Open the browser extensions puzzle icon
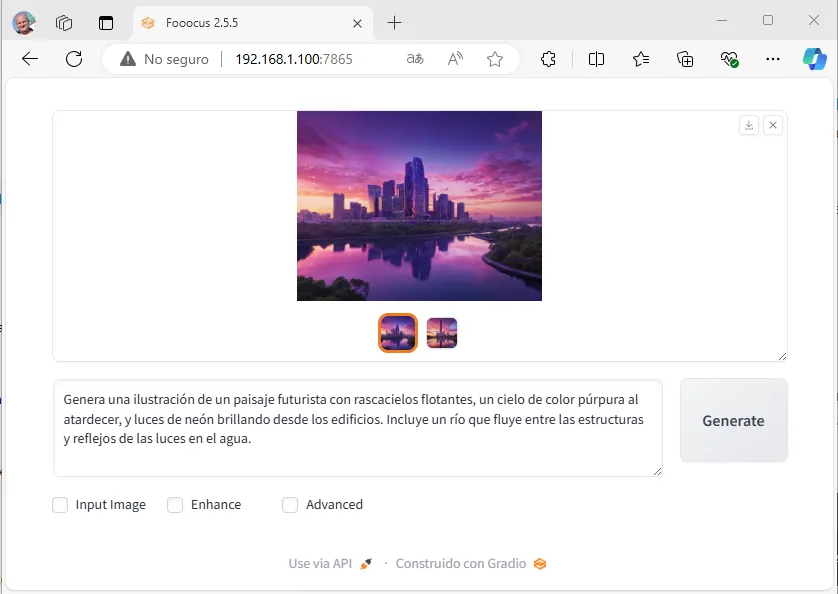 tap(548, 59)
